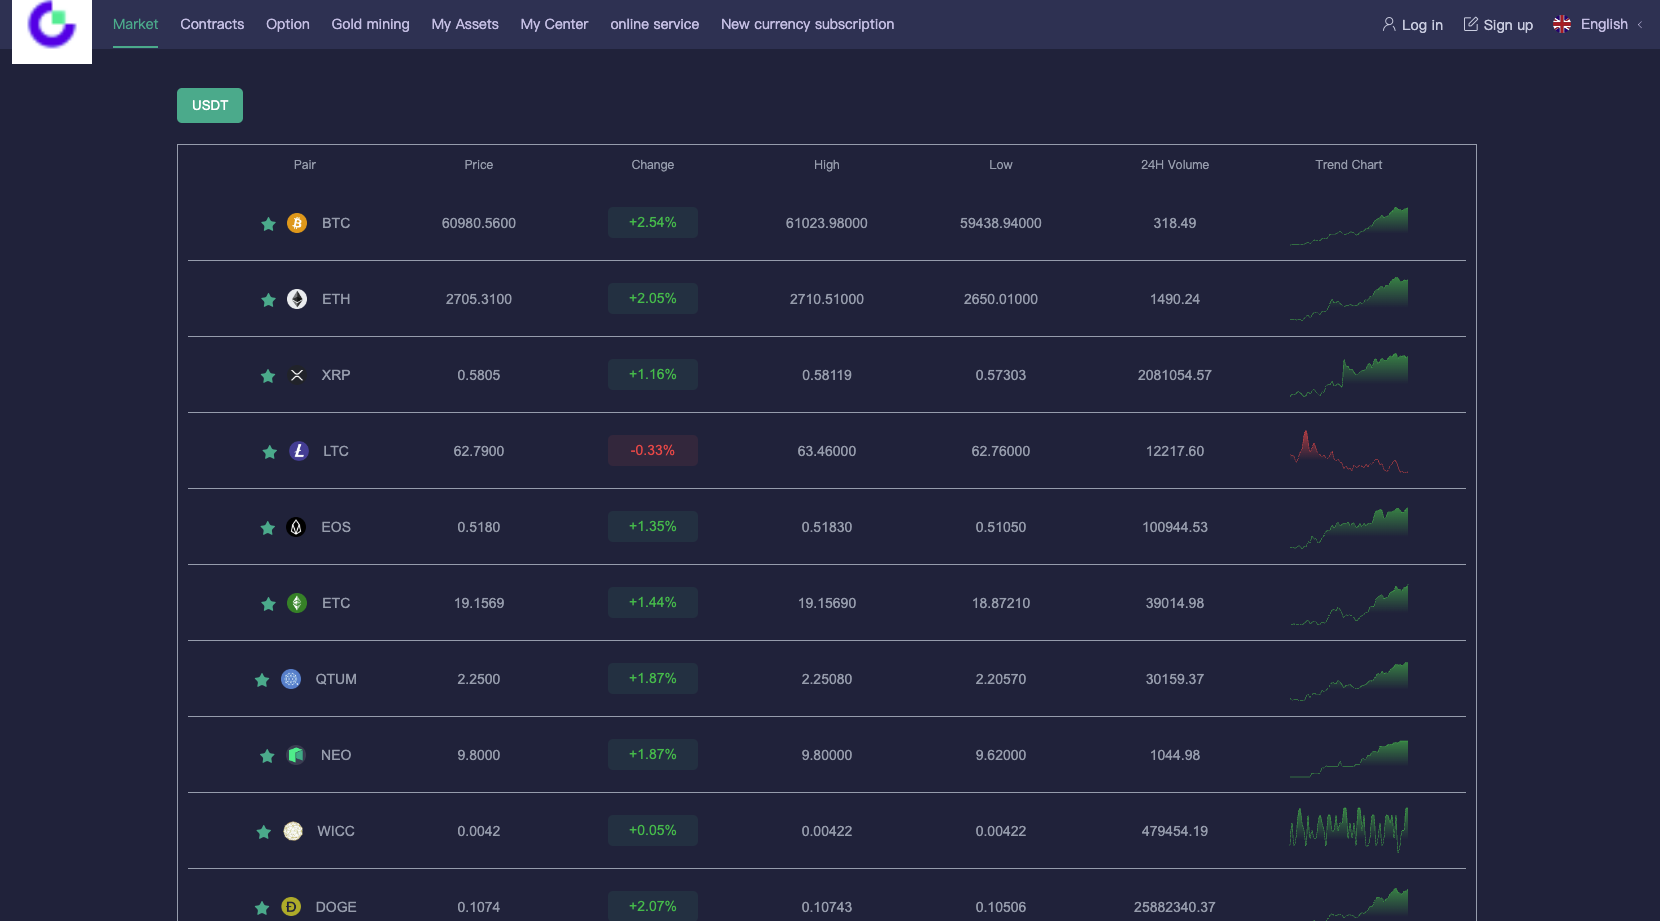Click the Log in link

(1412, 25)
